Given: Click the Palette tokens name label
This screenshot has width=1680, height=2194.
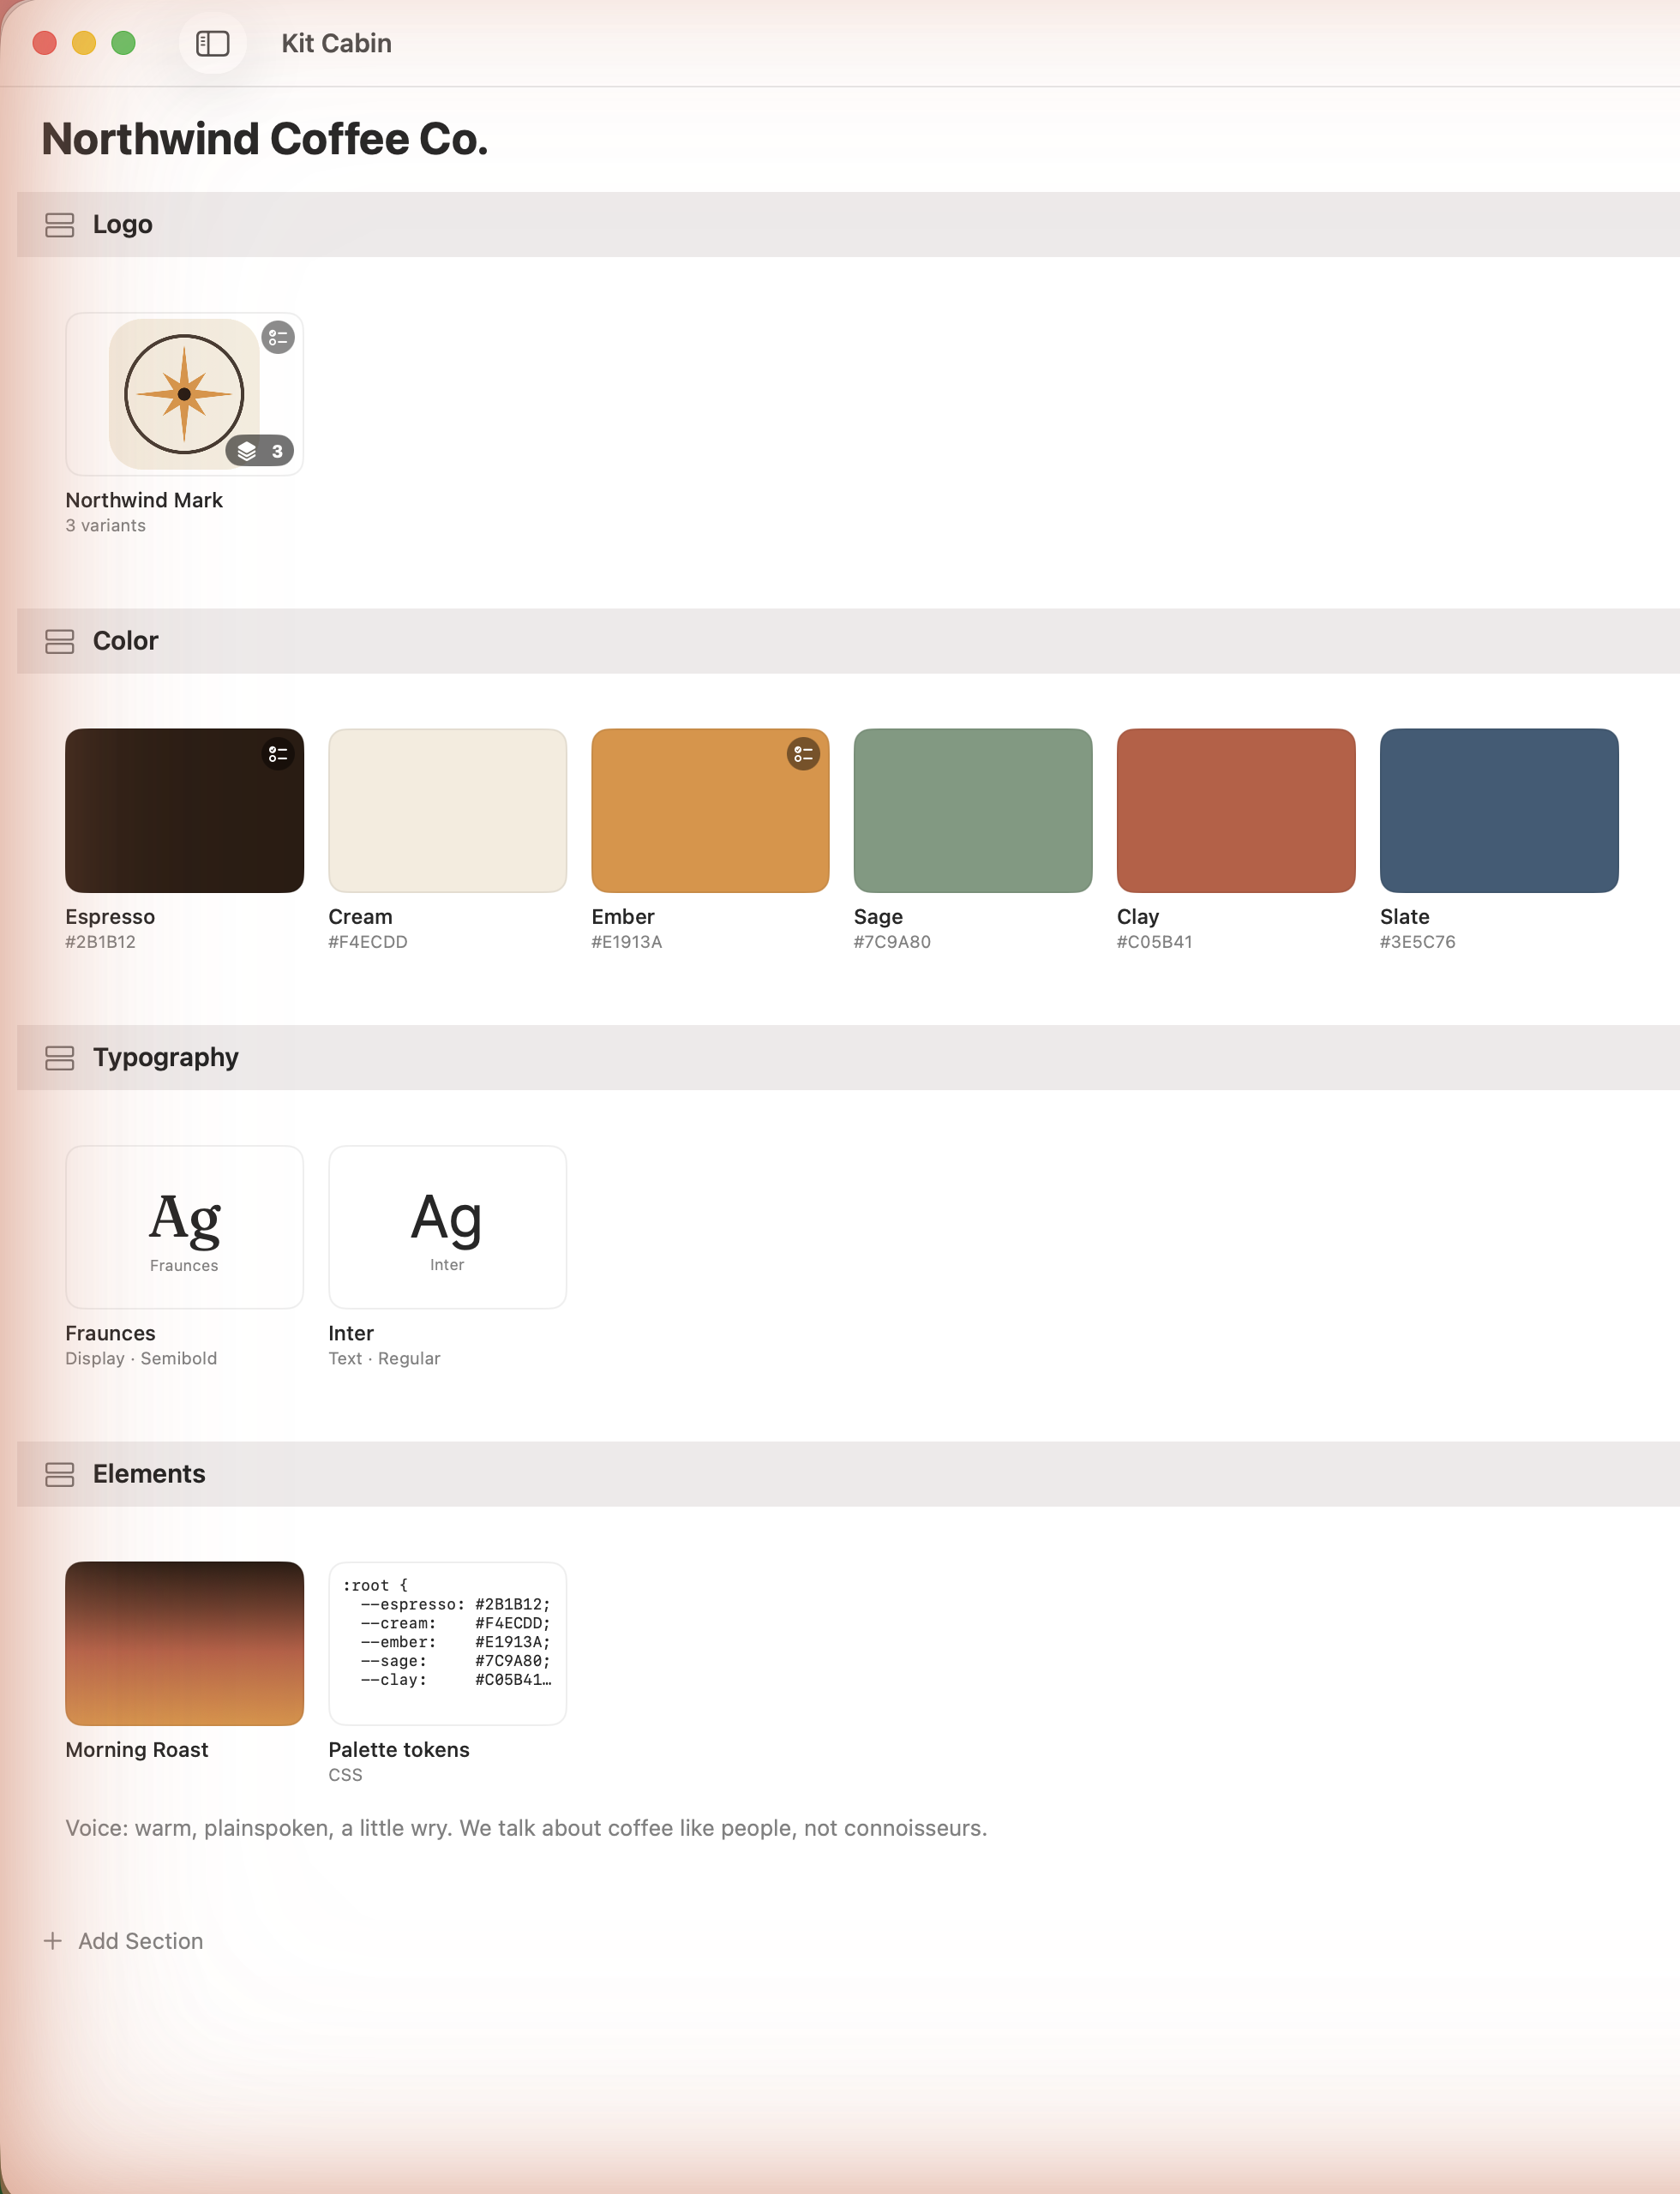Looking at the screenshot, I should pos(399,1750).
